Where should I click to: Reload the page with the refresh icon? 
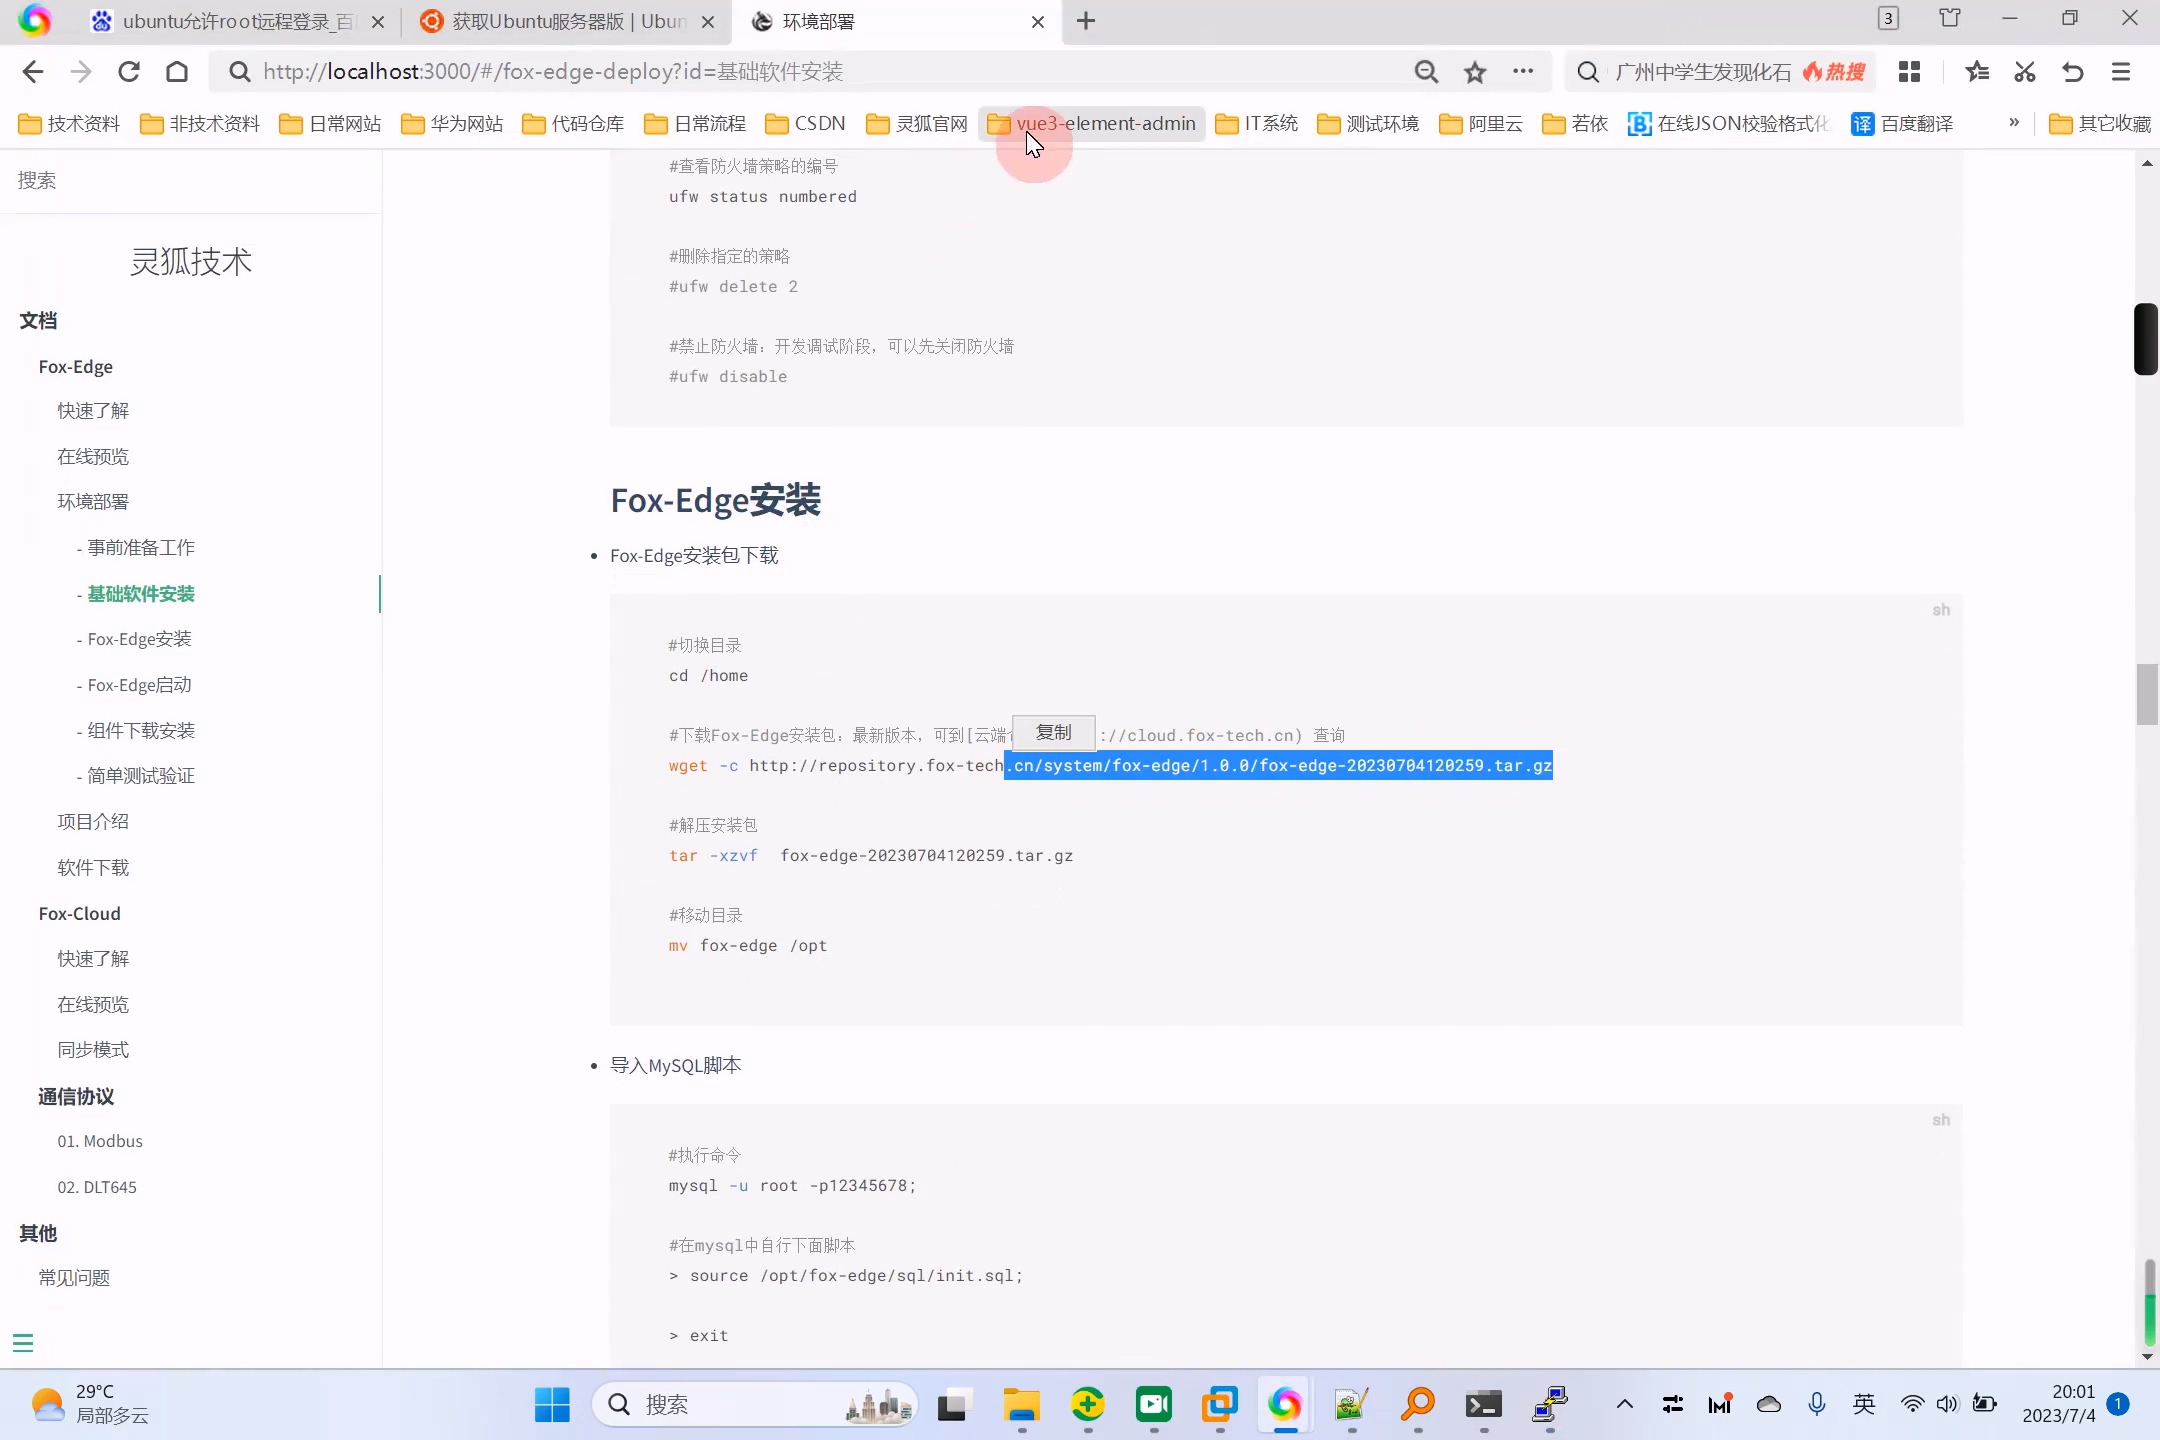pos(129,72)
